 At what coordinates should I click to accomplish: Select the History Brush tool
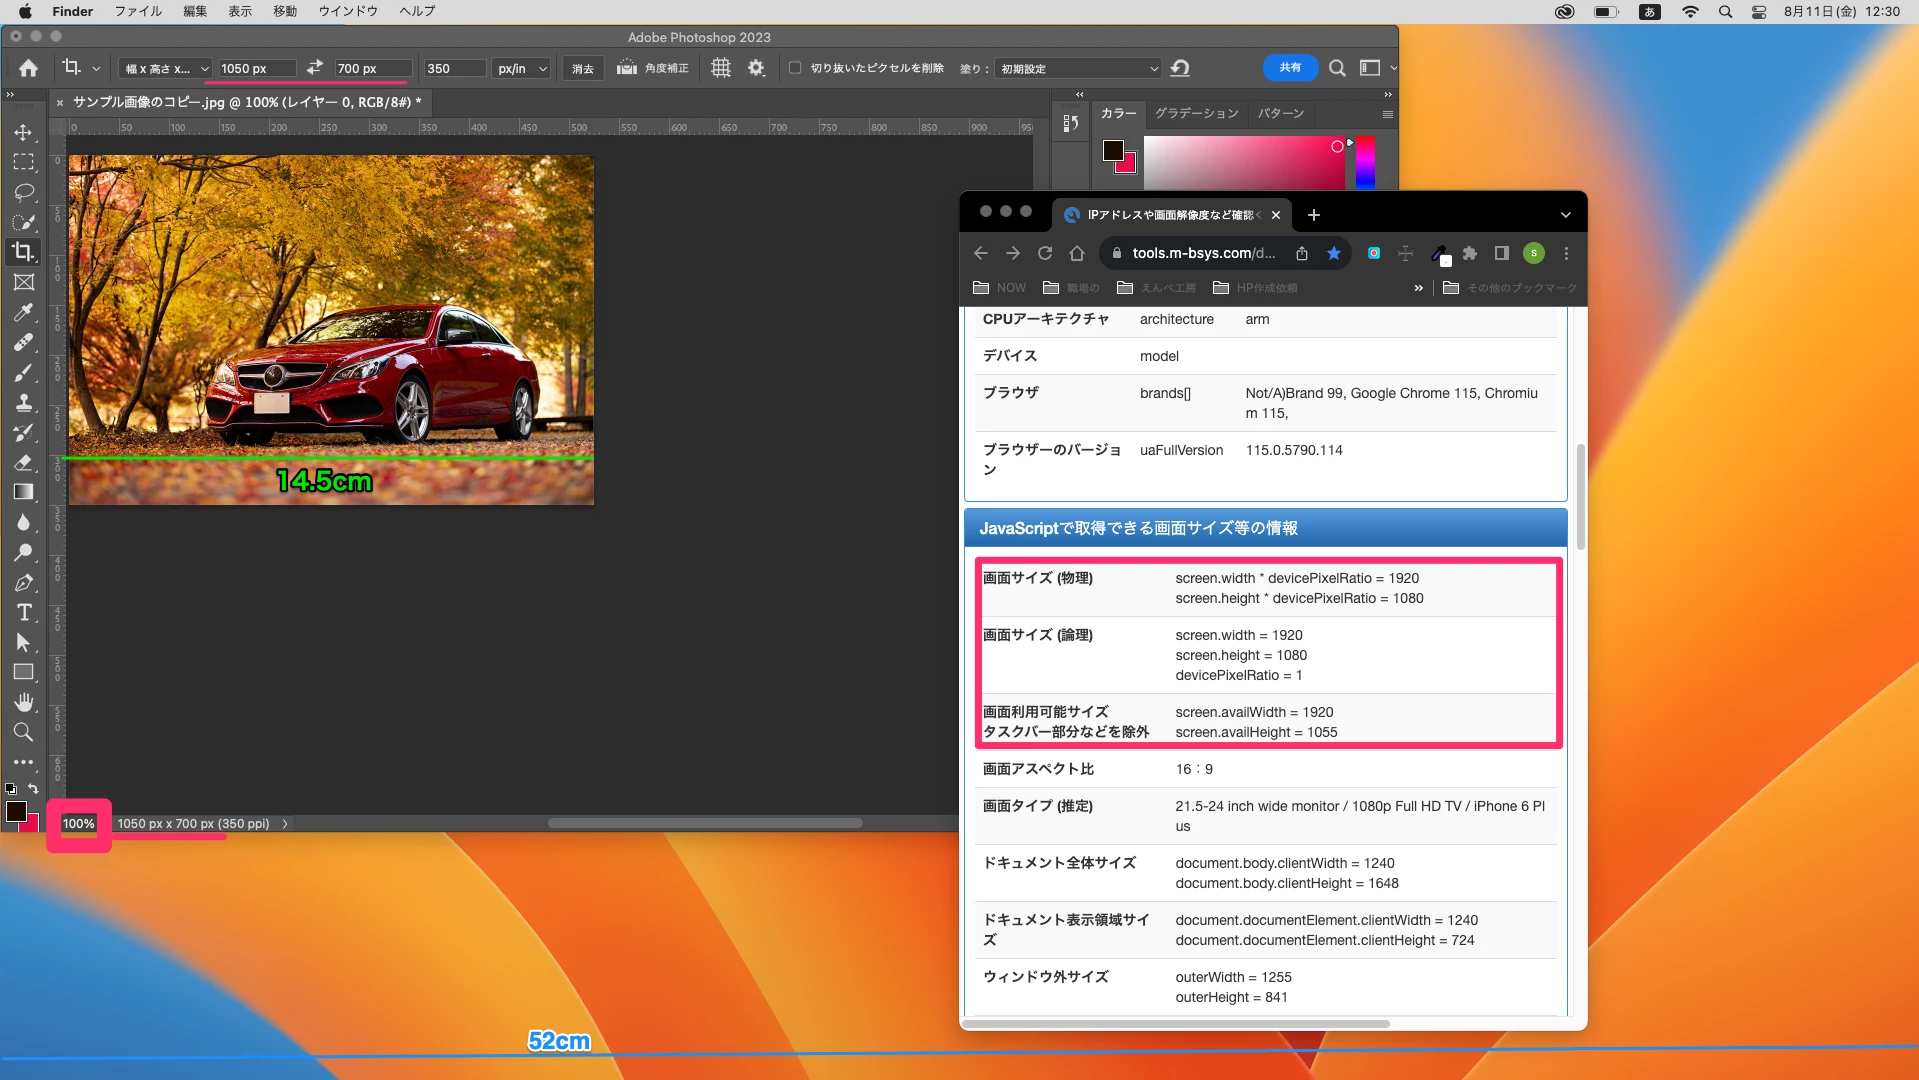coord(23,432)
